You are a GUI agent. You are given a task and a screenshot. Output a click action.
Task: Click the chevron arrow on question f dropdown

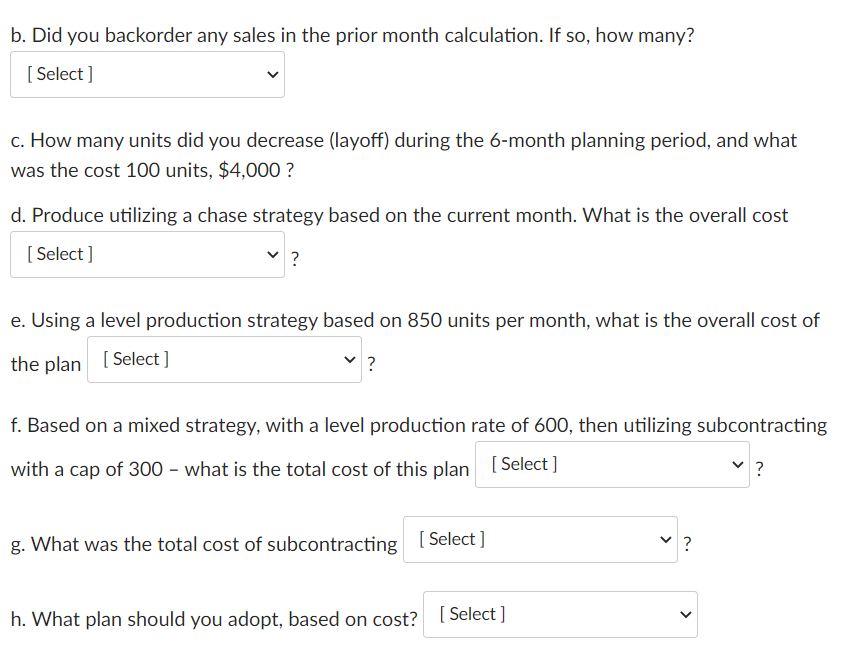(737, 464)
